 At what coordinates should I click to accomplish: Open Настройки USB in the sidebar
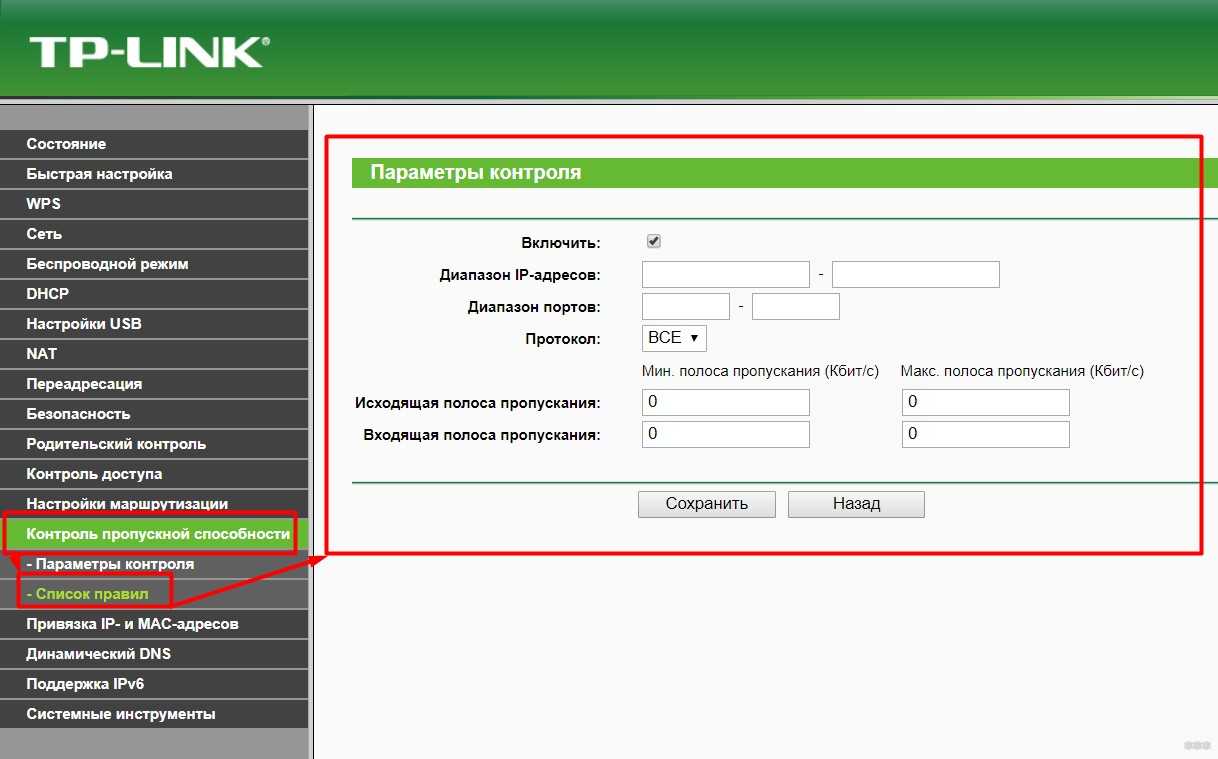pos(154,324)
